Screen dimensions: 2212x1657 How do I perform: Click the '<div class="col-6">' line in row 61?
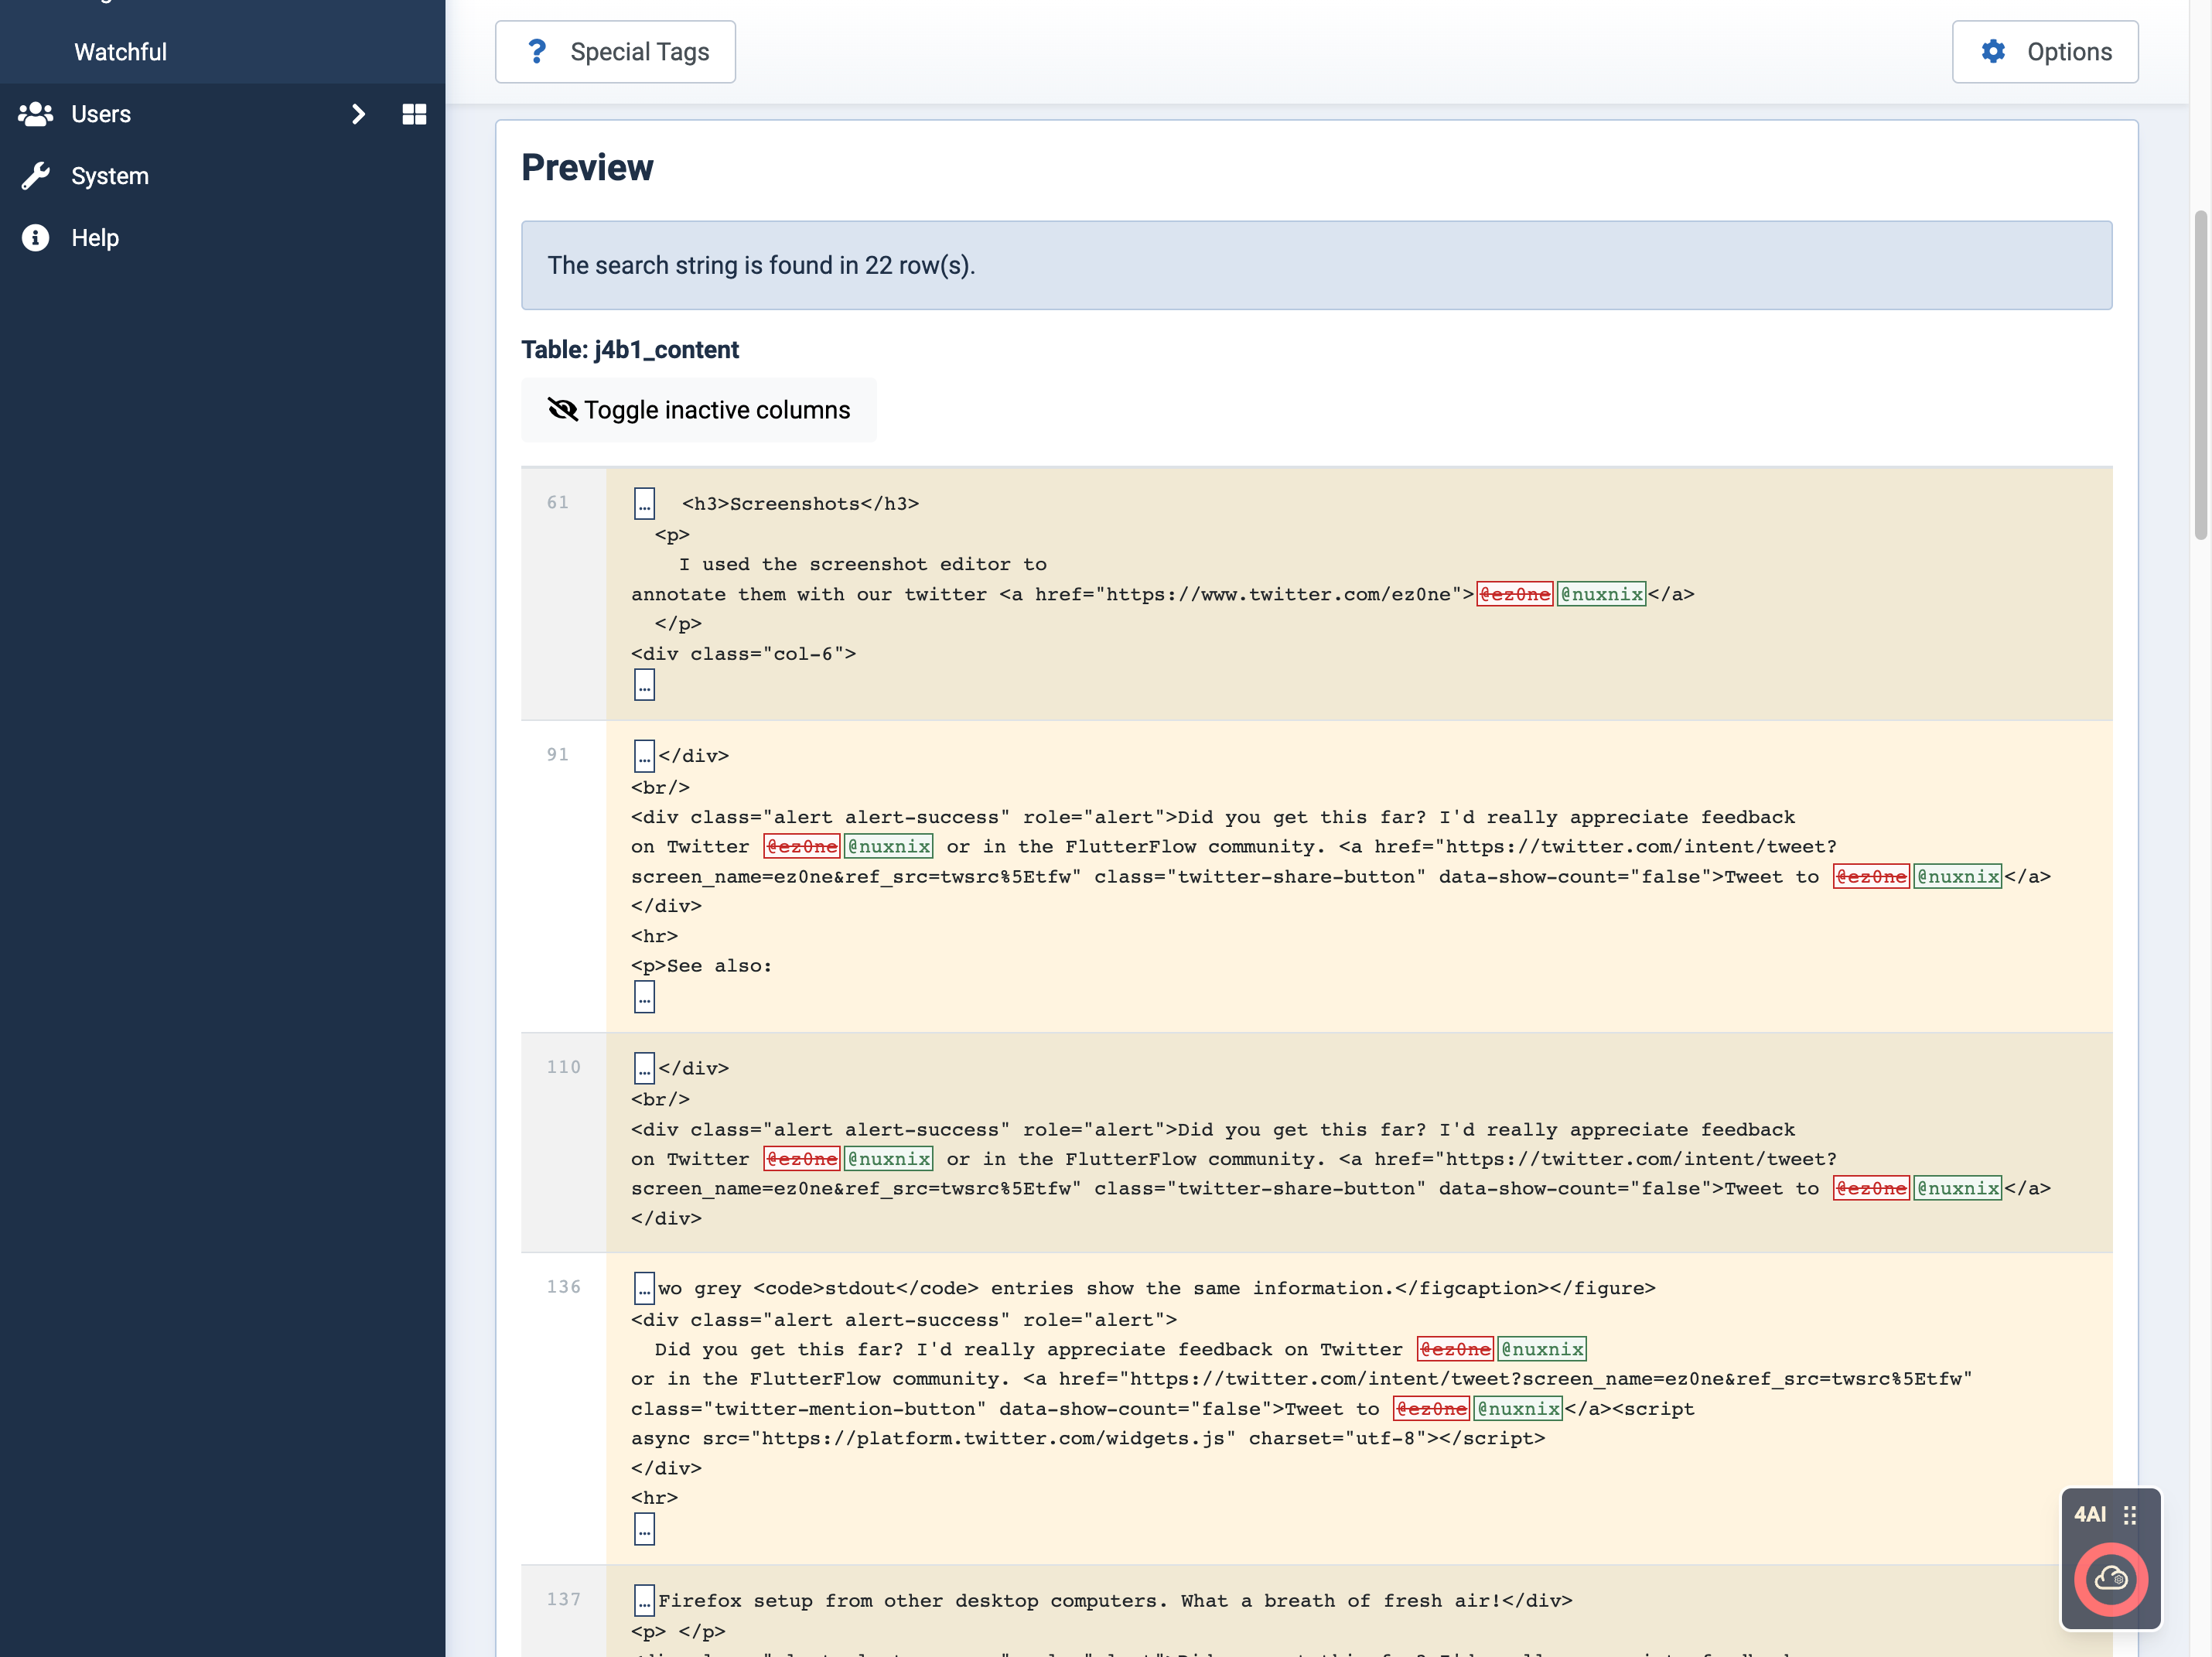[743, 654]
